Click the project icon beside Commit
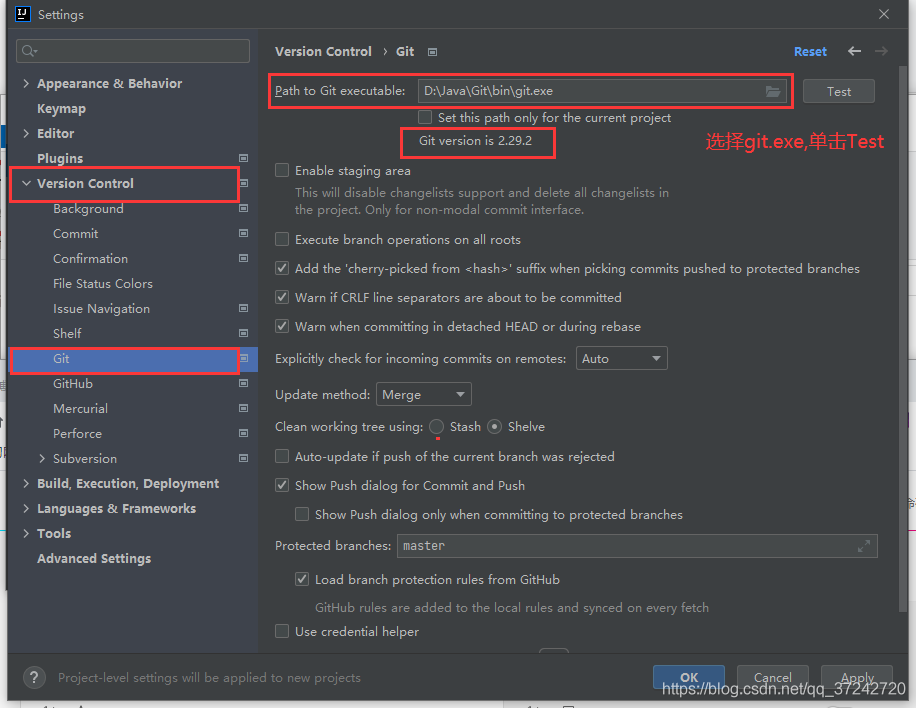The width and height of the screenshot is (916, 708). pyautogui.click(x=244, y=233)
